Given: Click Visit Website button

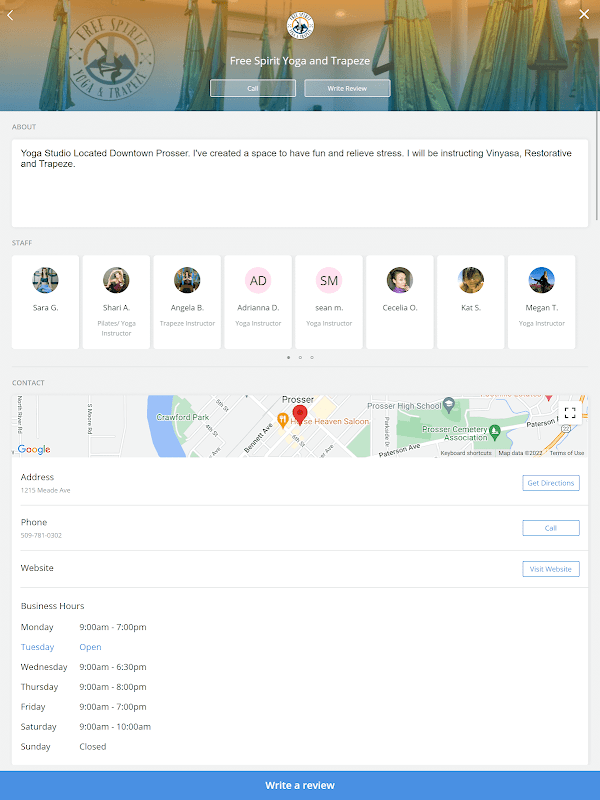Looking at the screenshot, I should (551, 569).
